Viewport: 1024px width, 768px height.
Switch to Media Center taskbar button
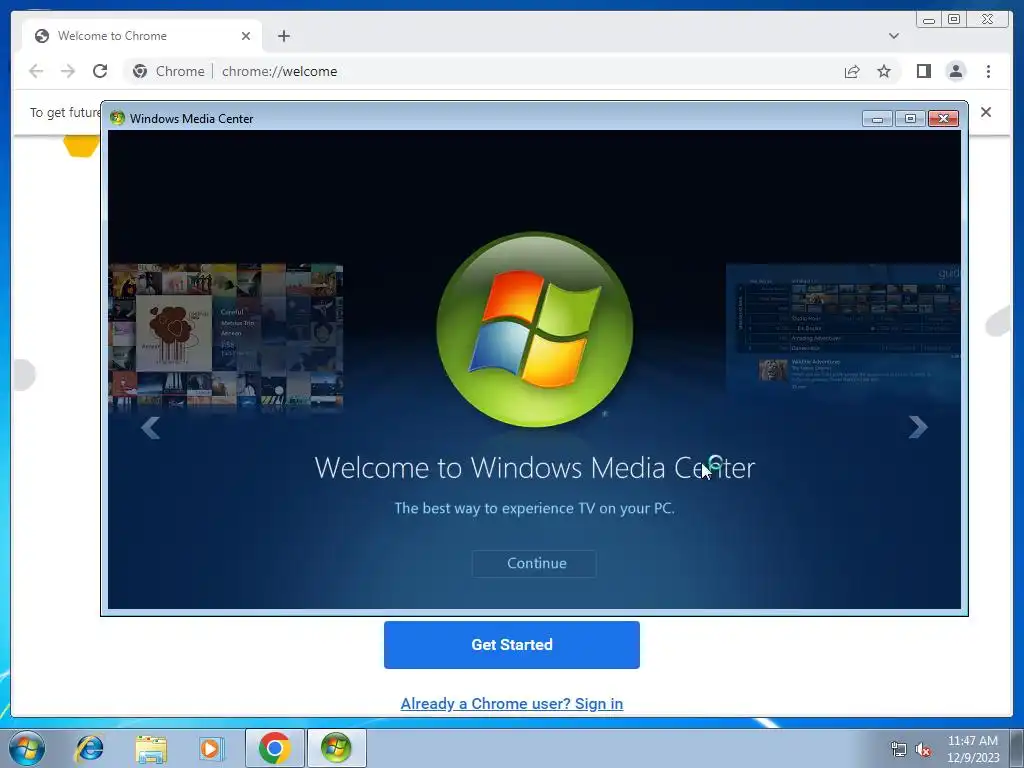click(336, 748)
